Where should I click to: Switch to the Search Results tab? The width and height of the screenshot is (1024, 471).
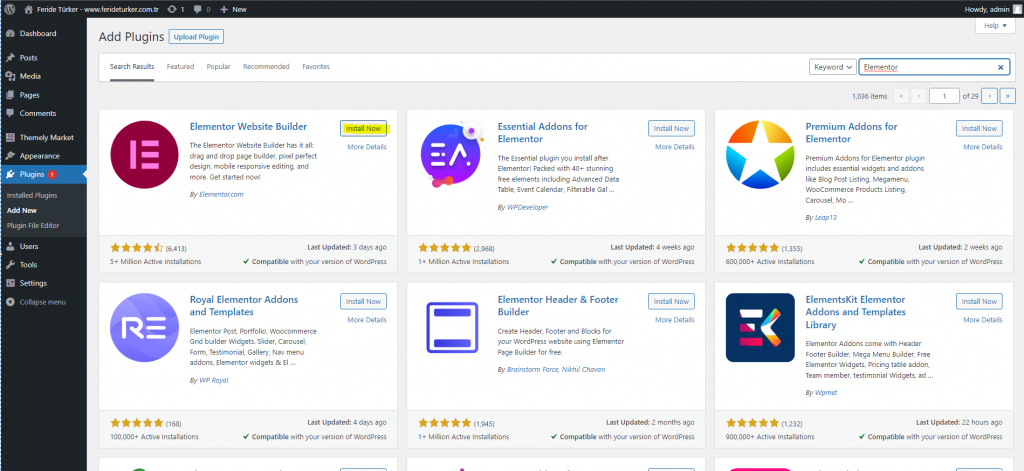point(132,67)
